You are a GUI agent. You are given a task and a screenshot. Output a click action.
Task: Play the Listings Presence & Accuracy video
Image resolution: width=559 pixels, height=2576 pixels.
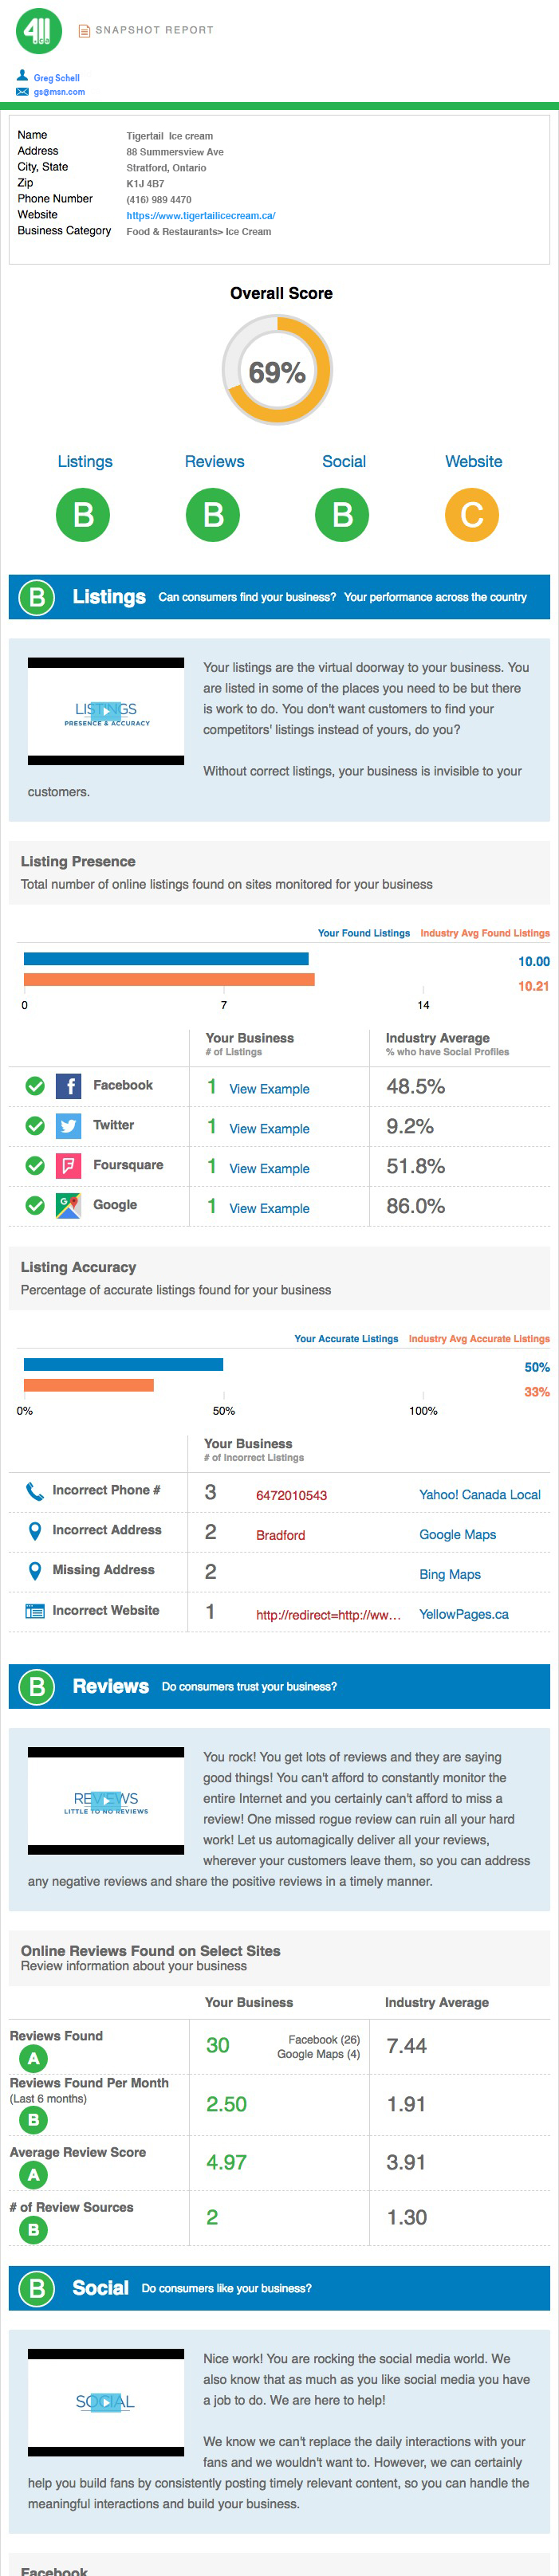click(x=106, y=712)
